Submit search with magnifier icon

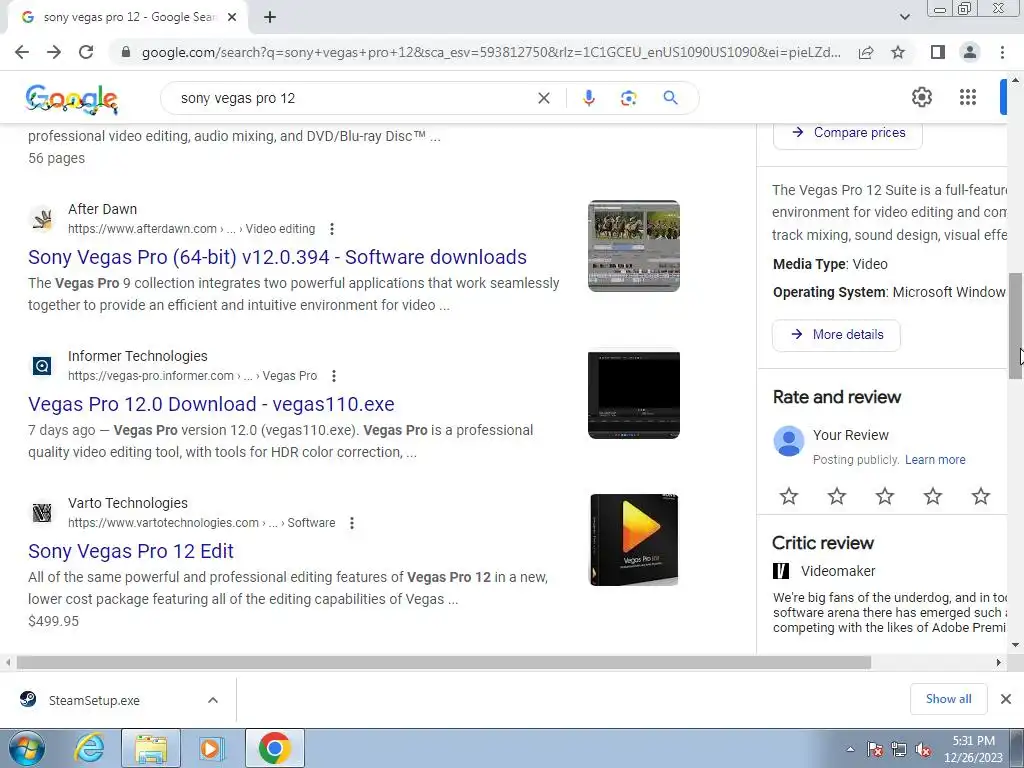(x=670, y=98)
